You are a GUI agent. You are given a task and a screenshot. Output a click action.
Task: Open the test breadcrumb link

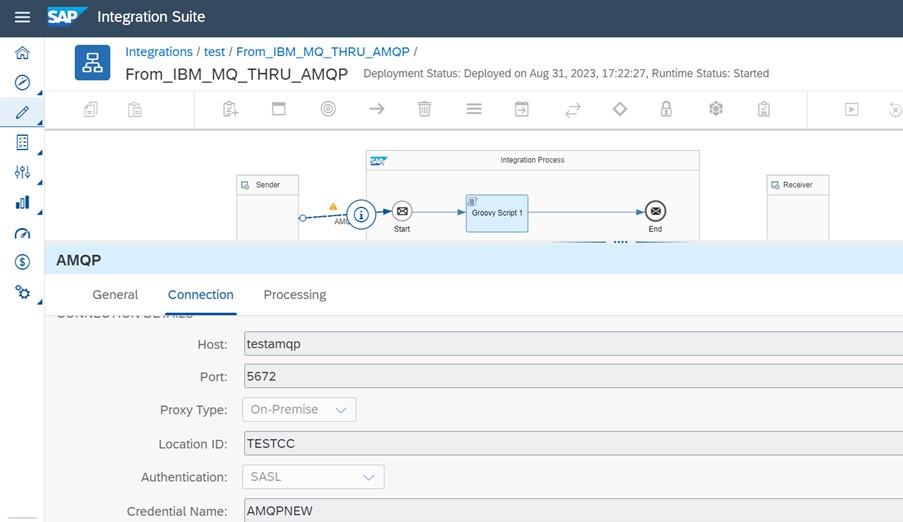tap(214, 52)
